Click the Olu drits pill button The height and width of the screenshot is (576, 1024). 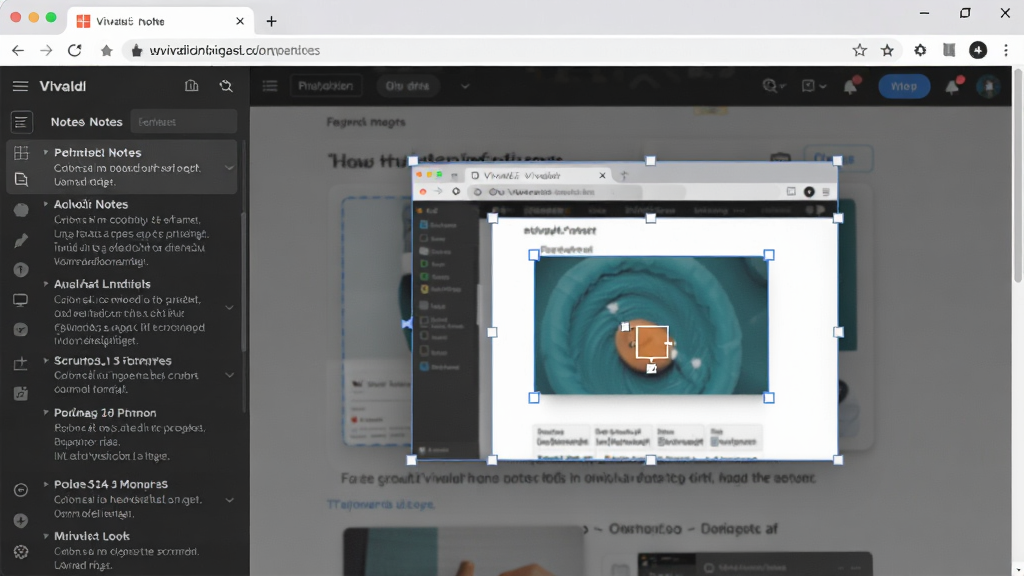pyautogui.click(x=408, y=86)
